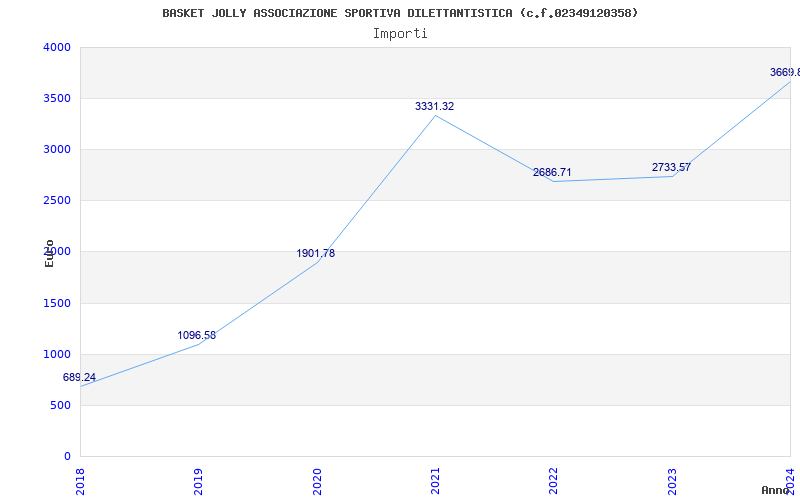
Task: Select the 2019 year on the axis
Action: (199, 481)
